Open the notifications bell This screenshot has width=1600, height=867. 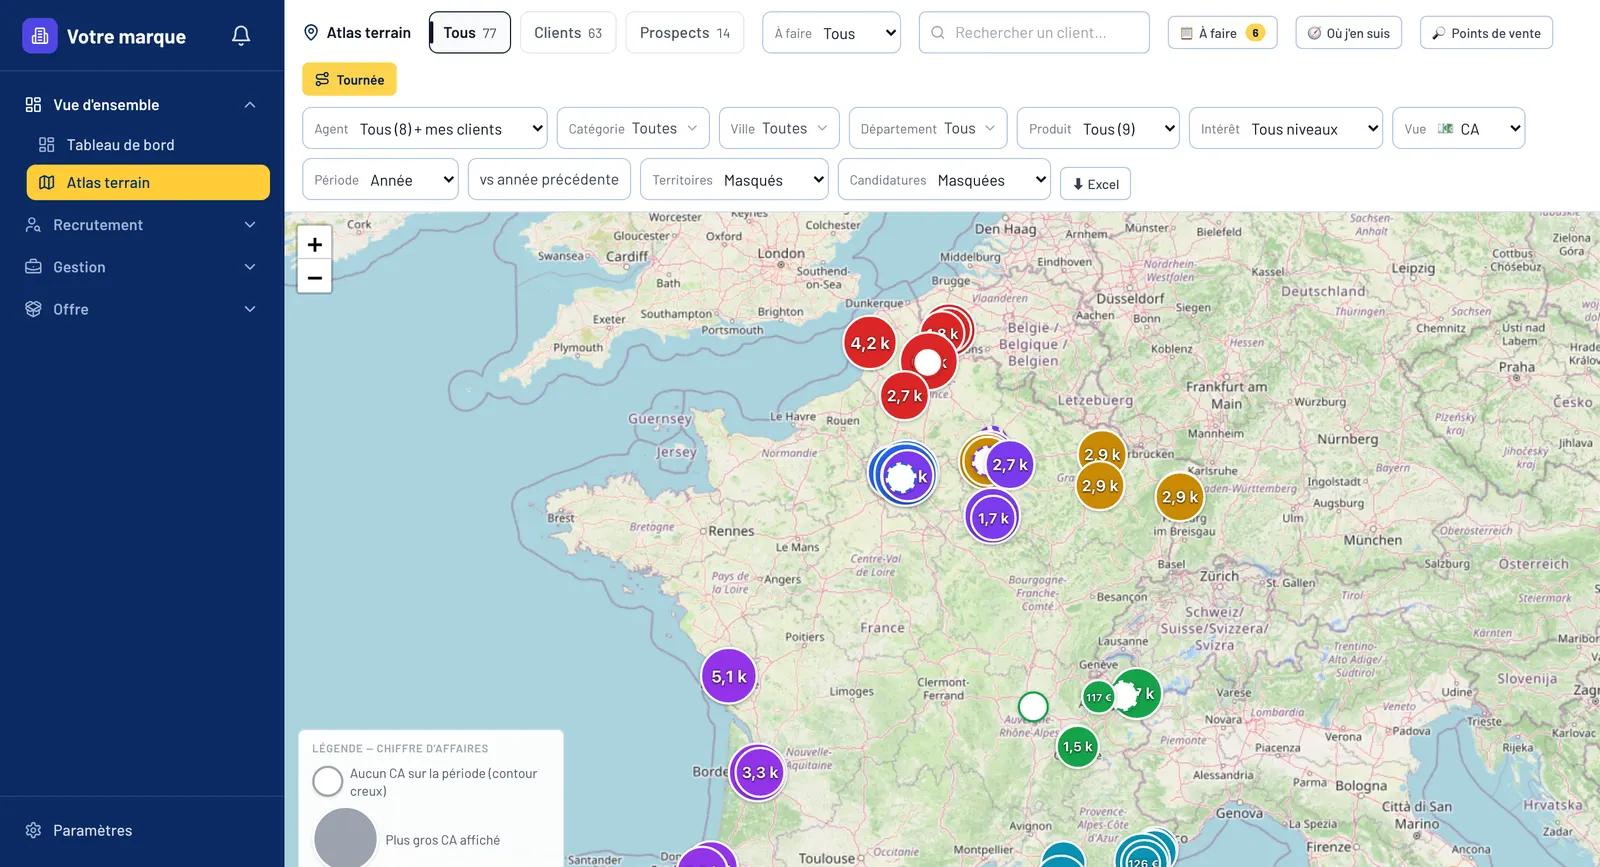241,36
